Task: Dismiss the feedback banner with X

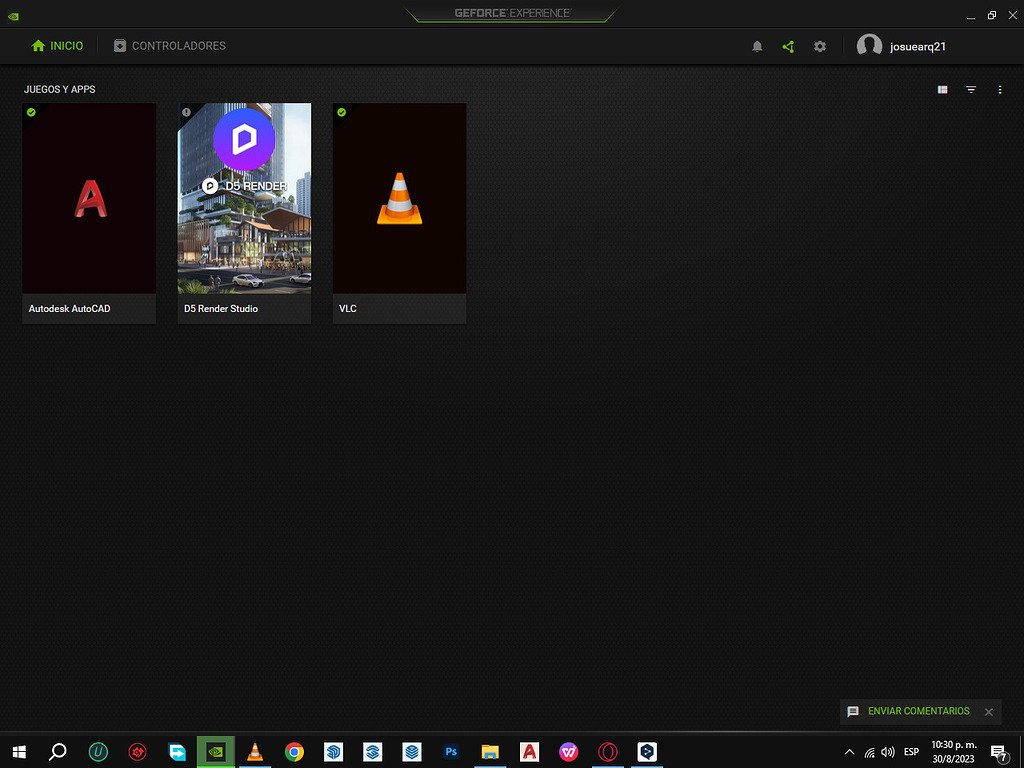Action: tap(989, 712)
